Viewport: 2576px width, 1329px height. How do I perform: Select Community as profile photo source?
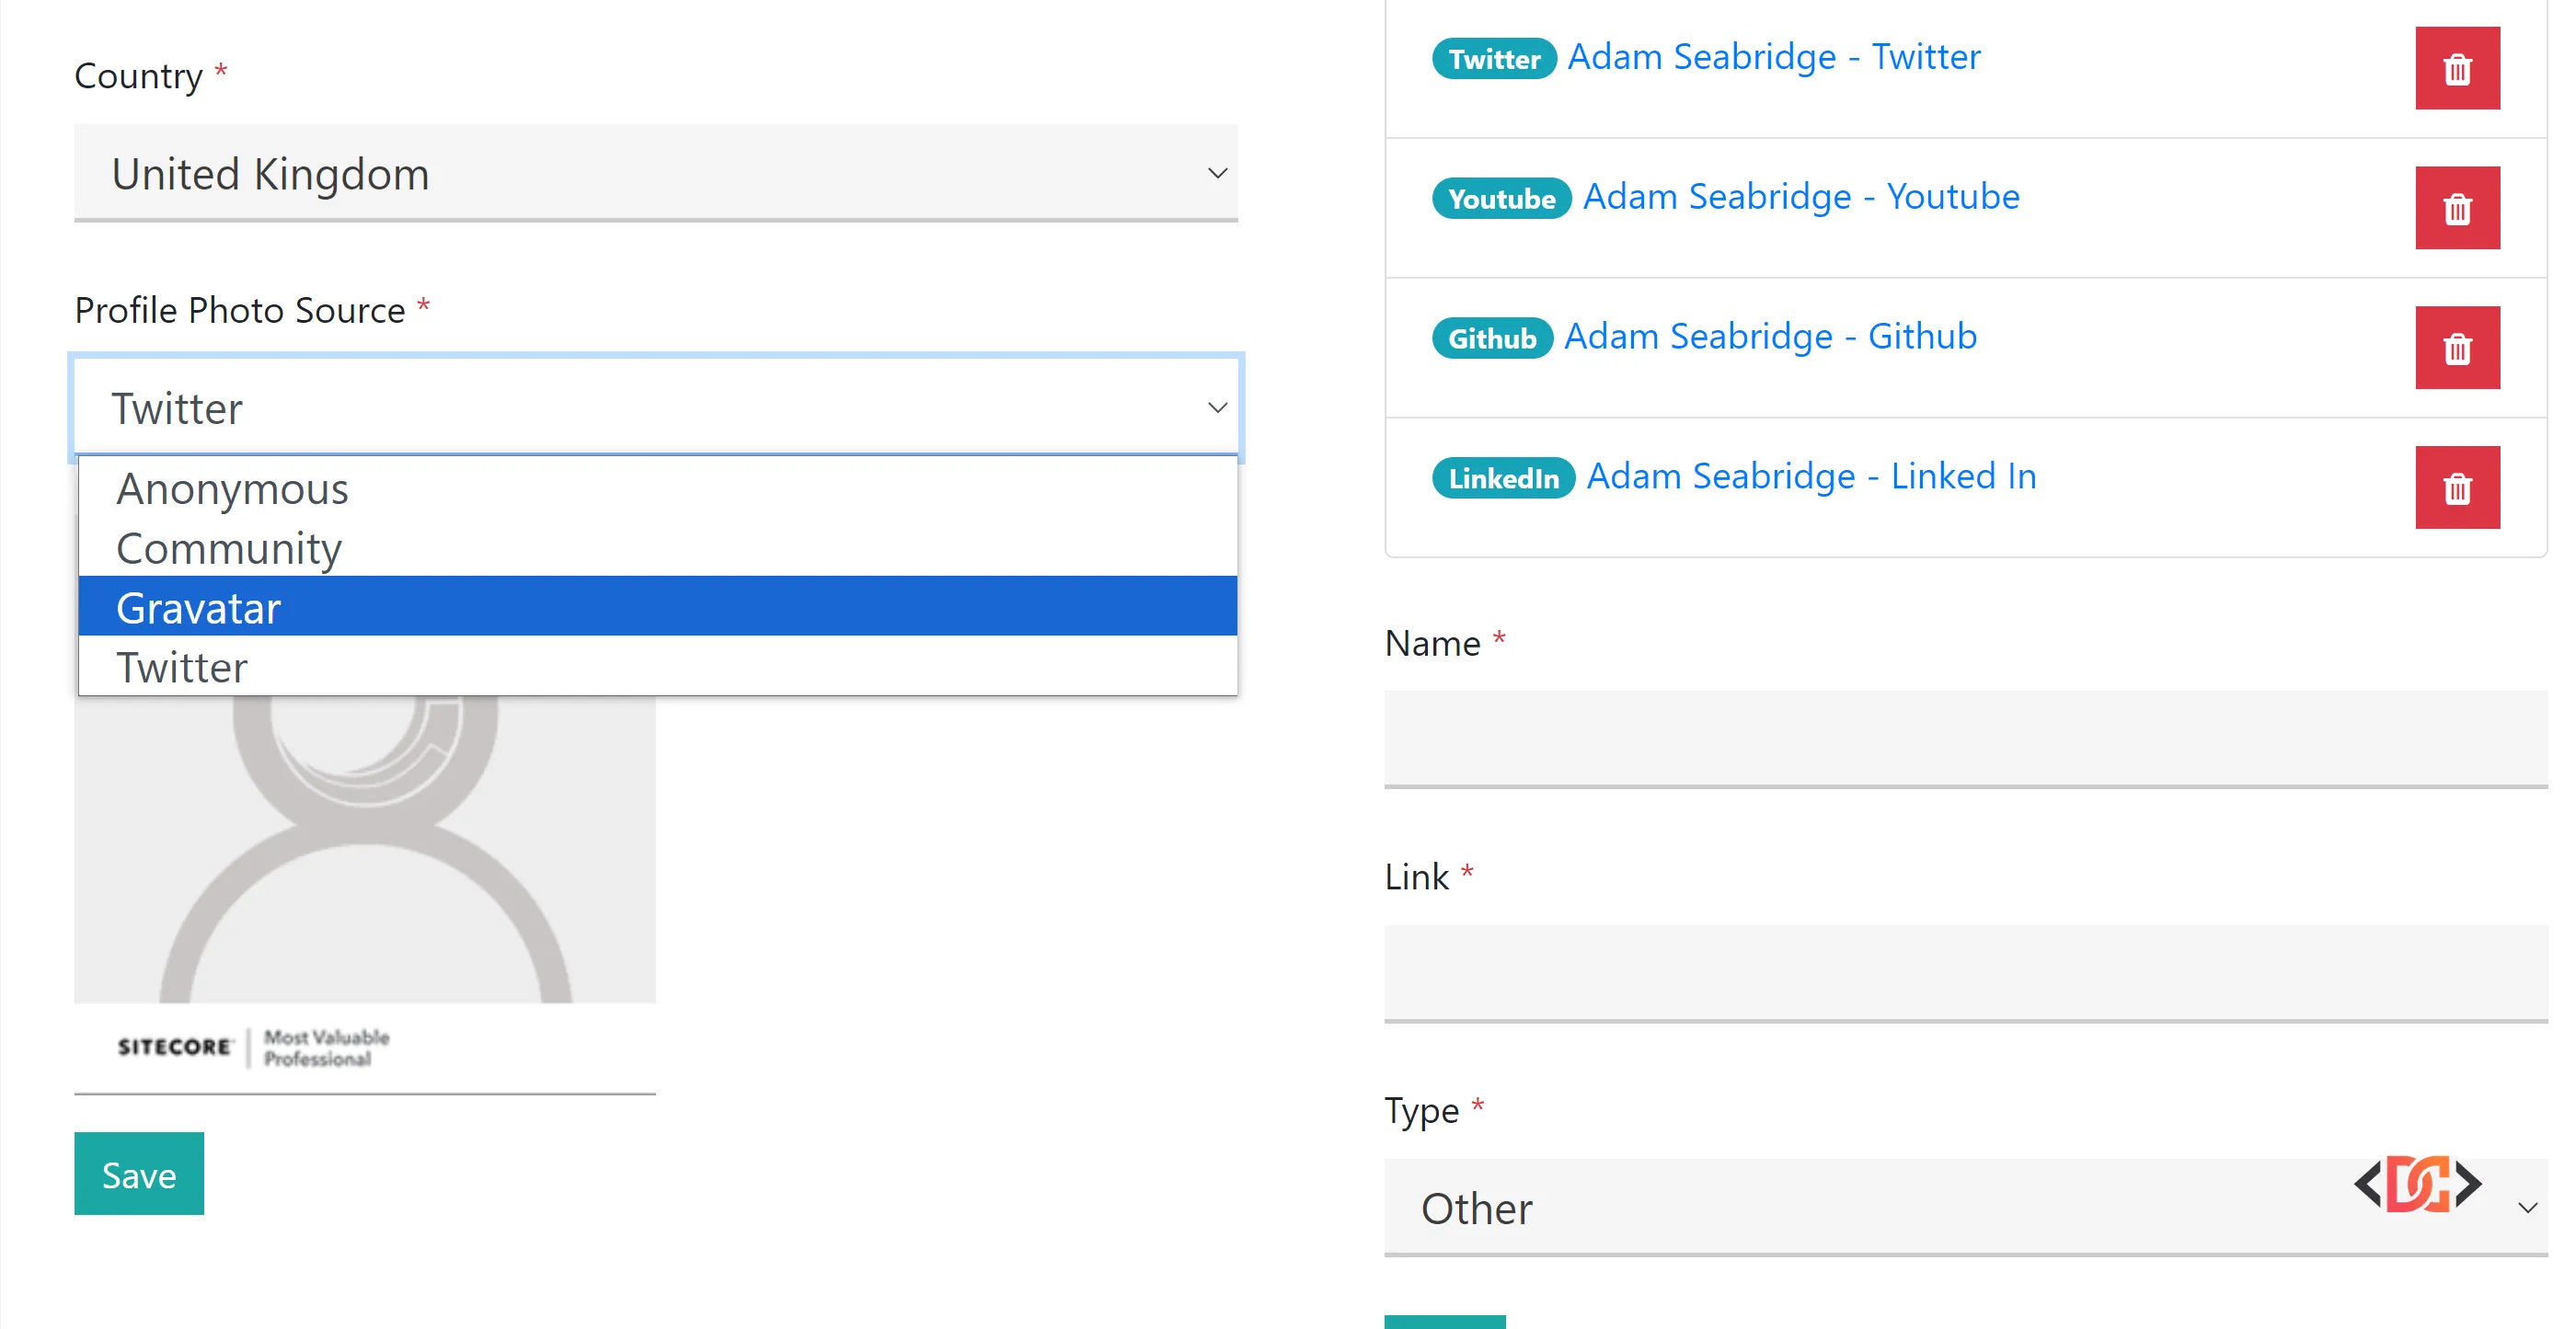(x=228, y=548)
